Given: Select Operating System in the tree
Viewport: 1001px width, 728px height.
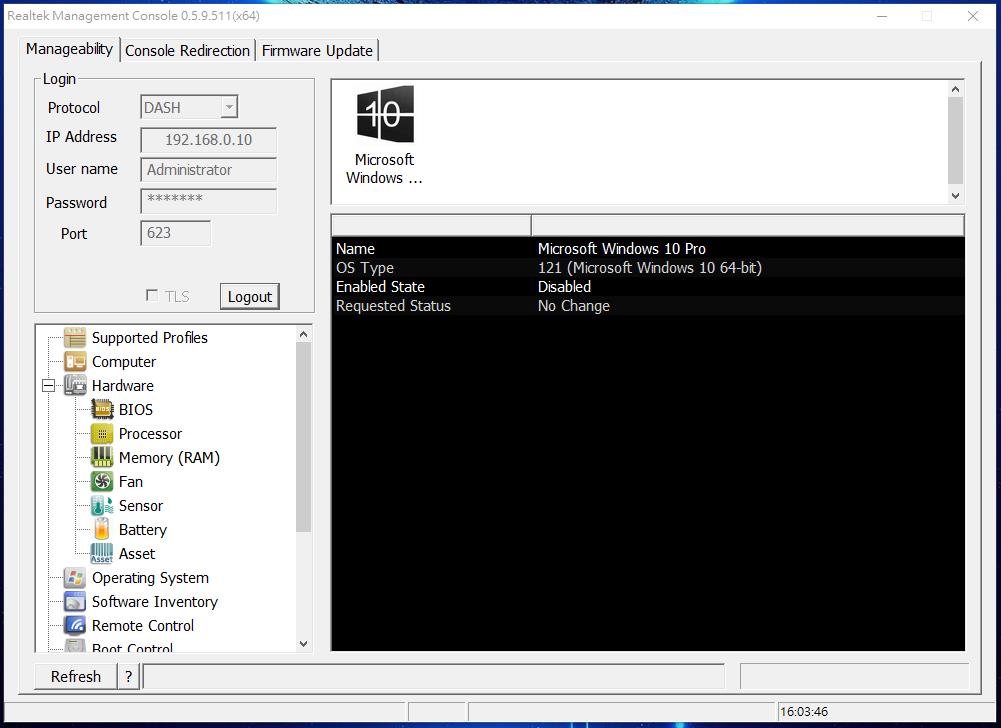Looking at the screenshot, I should [x=151, y=578].
